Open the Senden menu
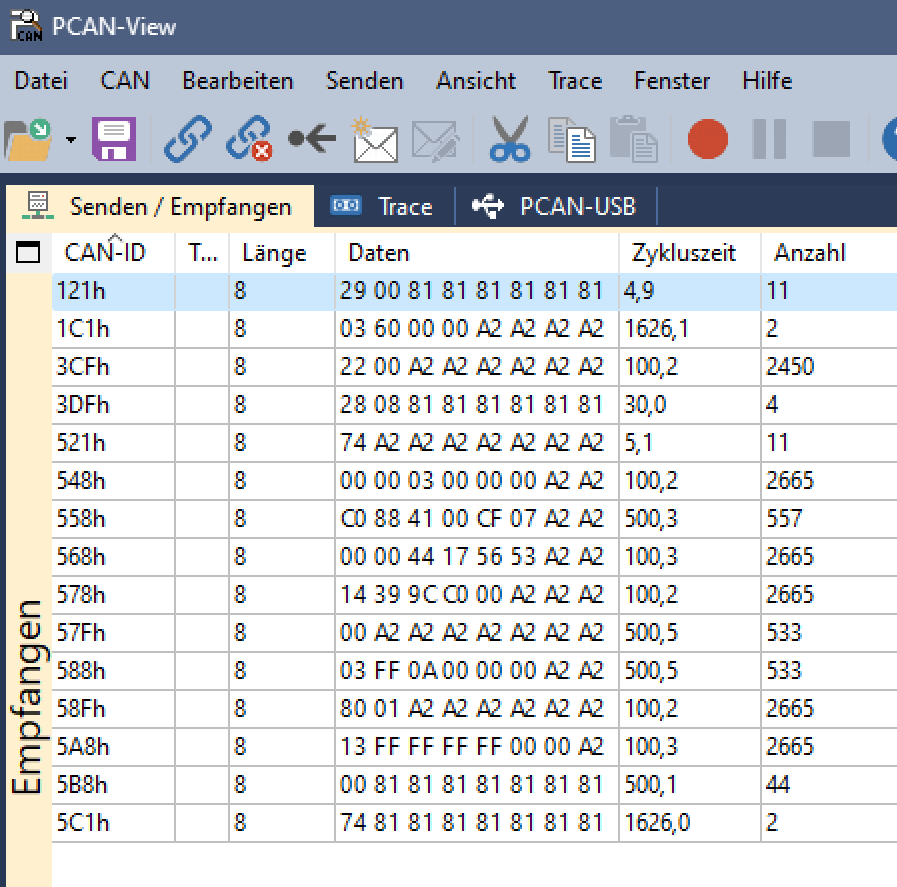The width and height of the screenshot is (897, 887). coord(364,81)
